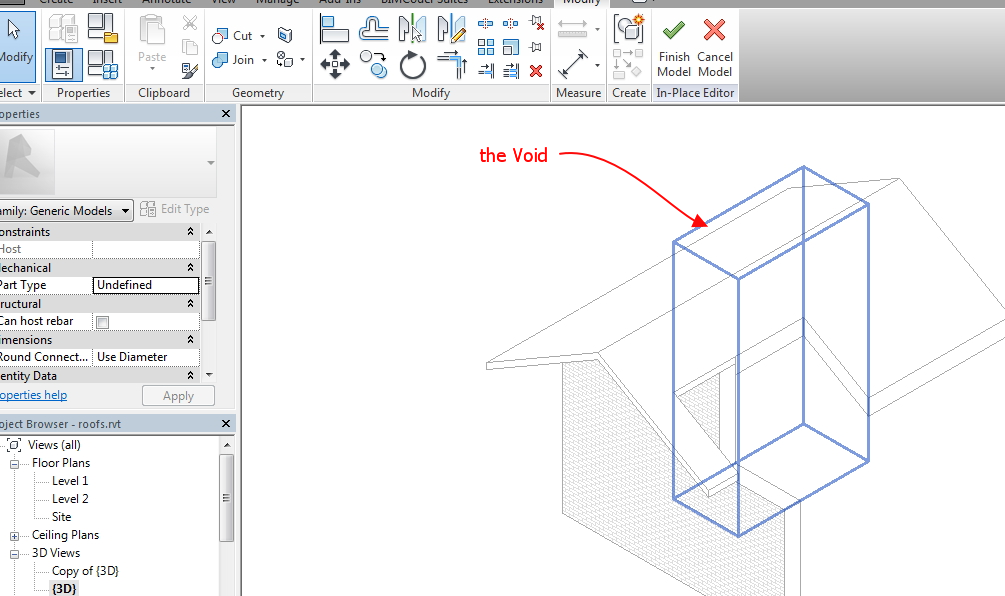This screenshot has width=1005, height=596.
Task: Choose Mirror - Draw Axis tool
Action: (451, 28)
